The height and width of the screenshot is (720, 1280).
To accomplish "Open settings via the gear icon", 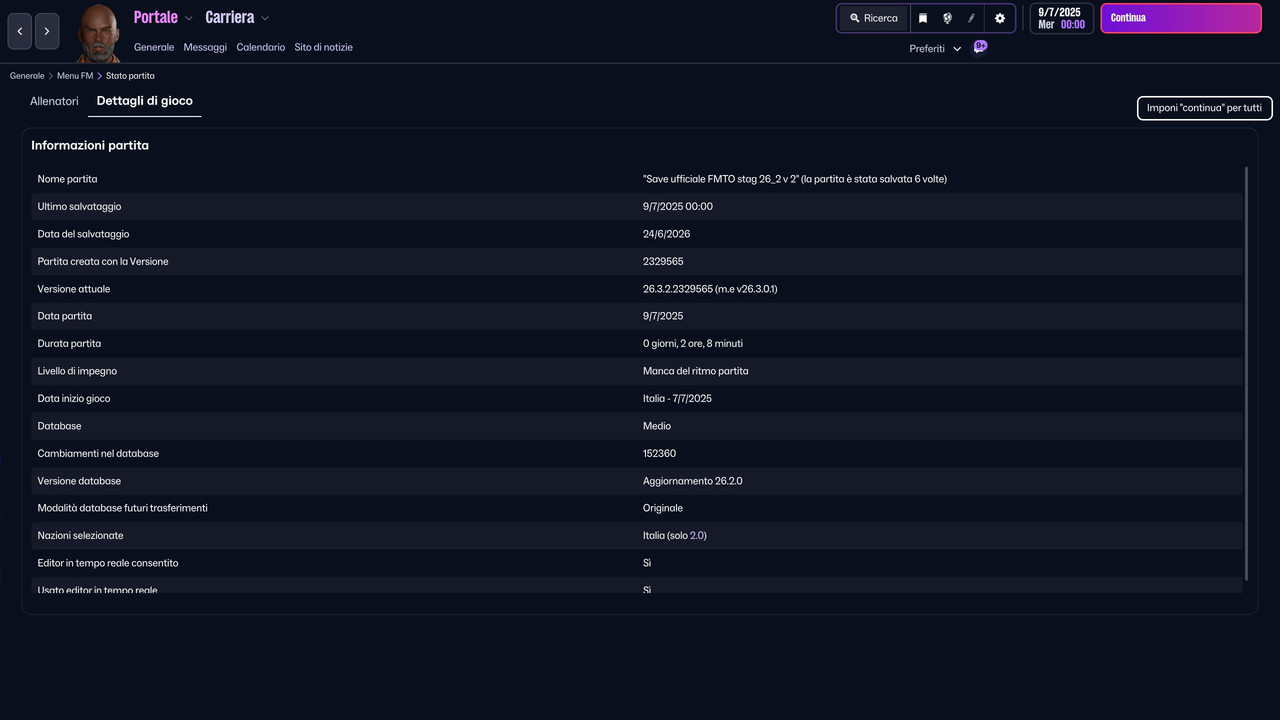I will click(x=999, y=18).
